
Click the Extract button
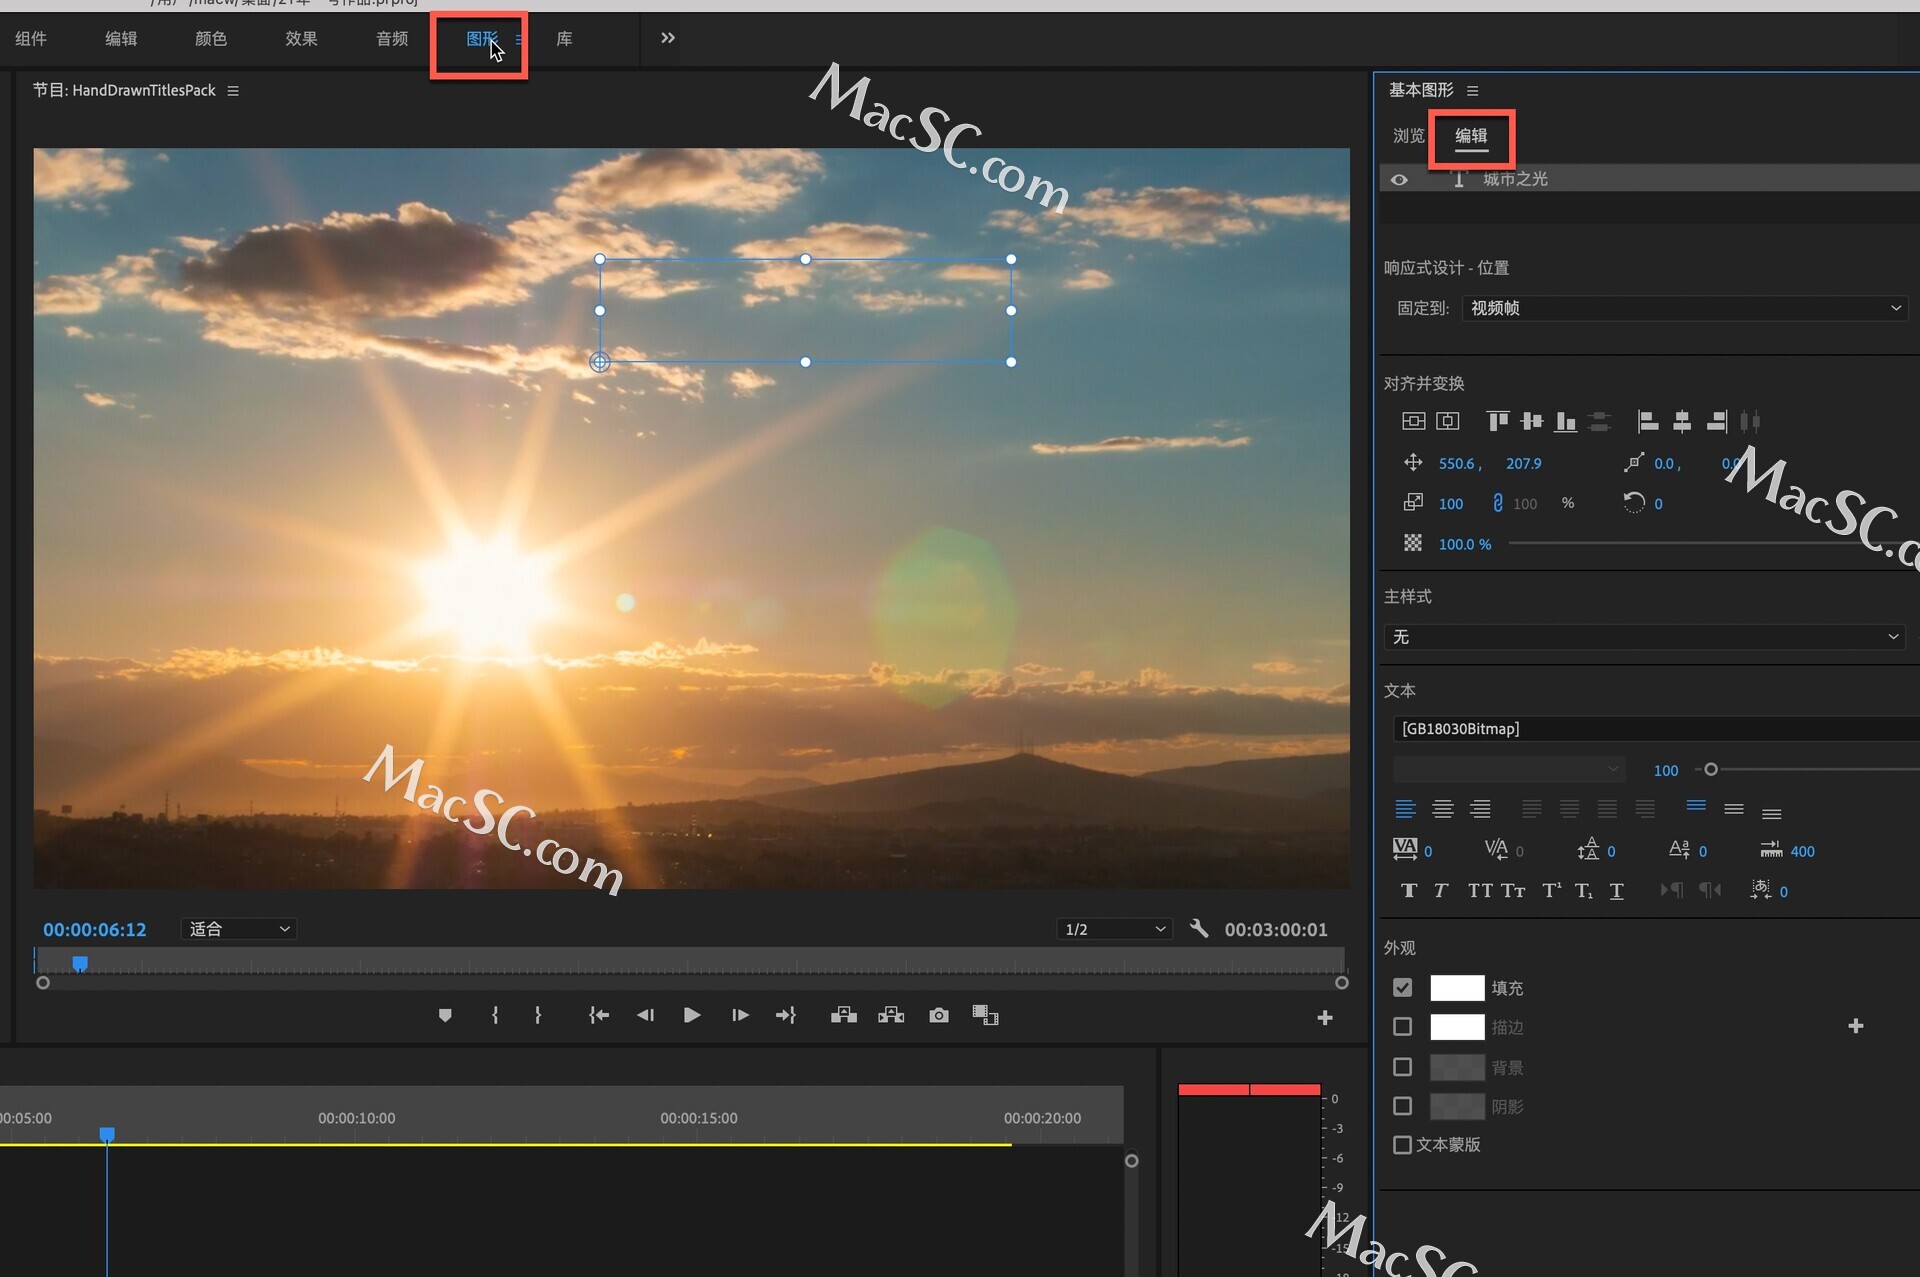point(891,1015)
